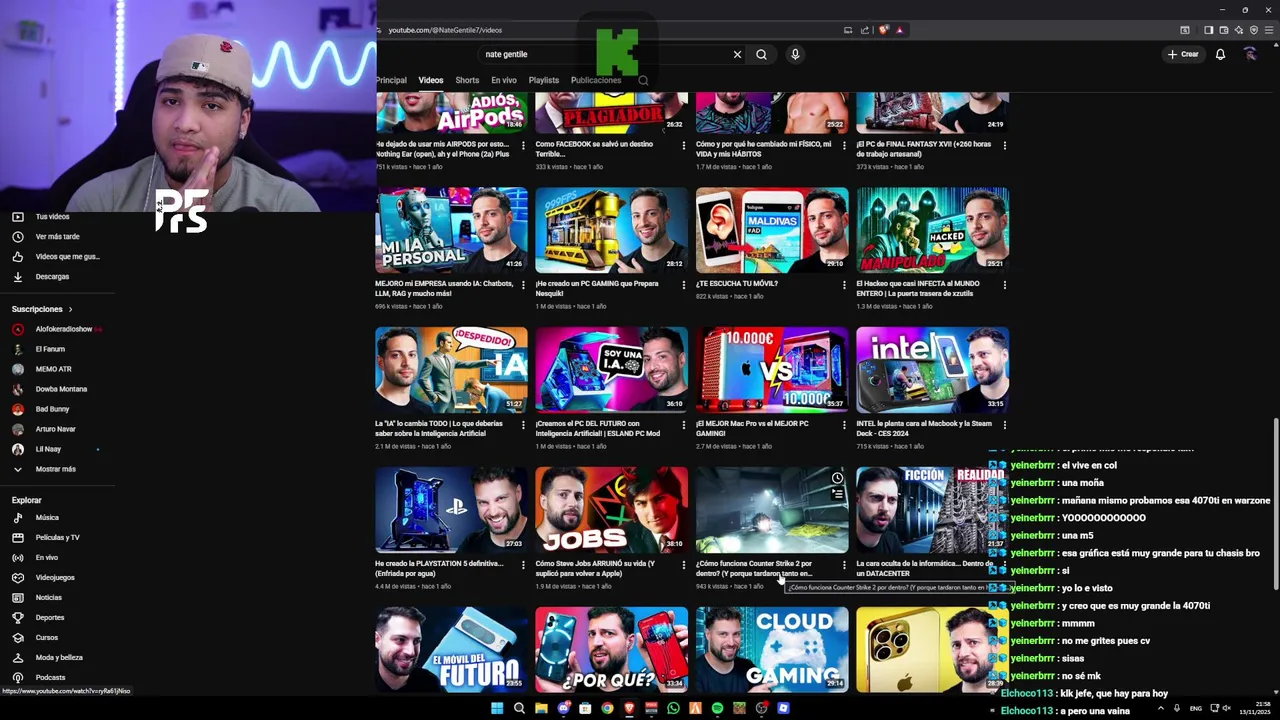Open the Arturo Navar subscription

[x=44, y=429]
